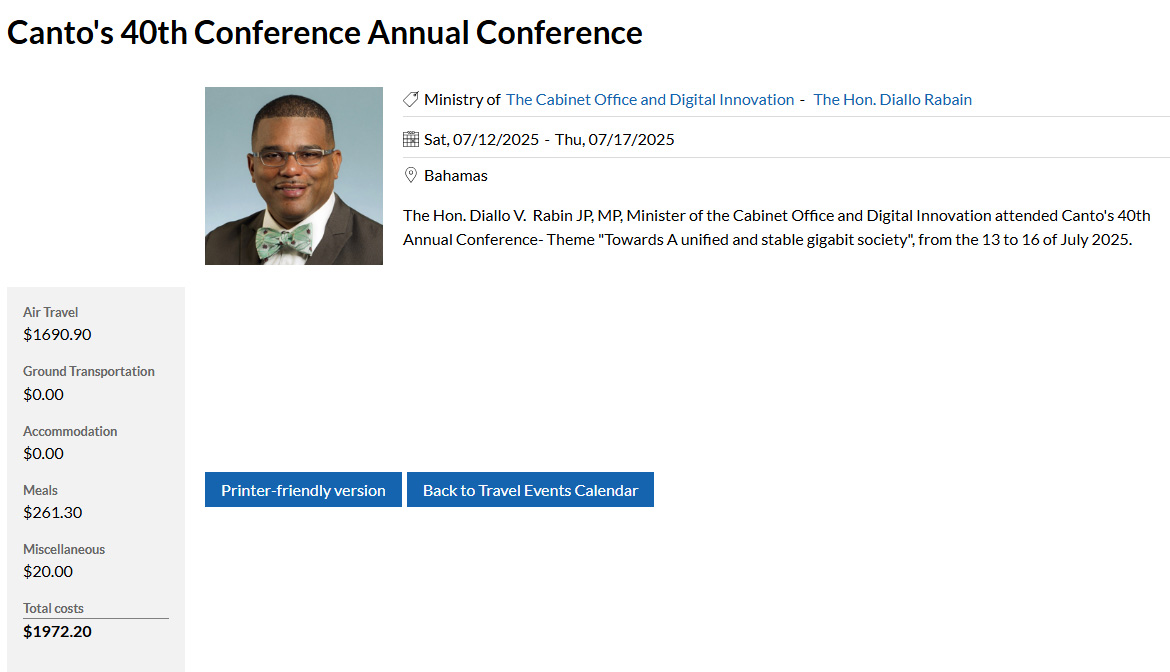This screenshot has height=672, width=1170.
Task: Click the end date Thu, 07/17/2025
Action: (x=615, y=139)
